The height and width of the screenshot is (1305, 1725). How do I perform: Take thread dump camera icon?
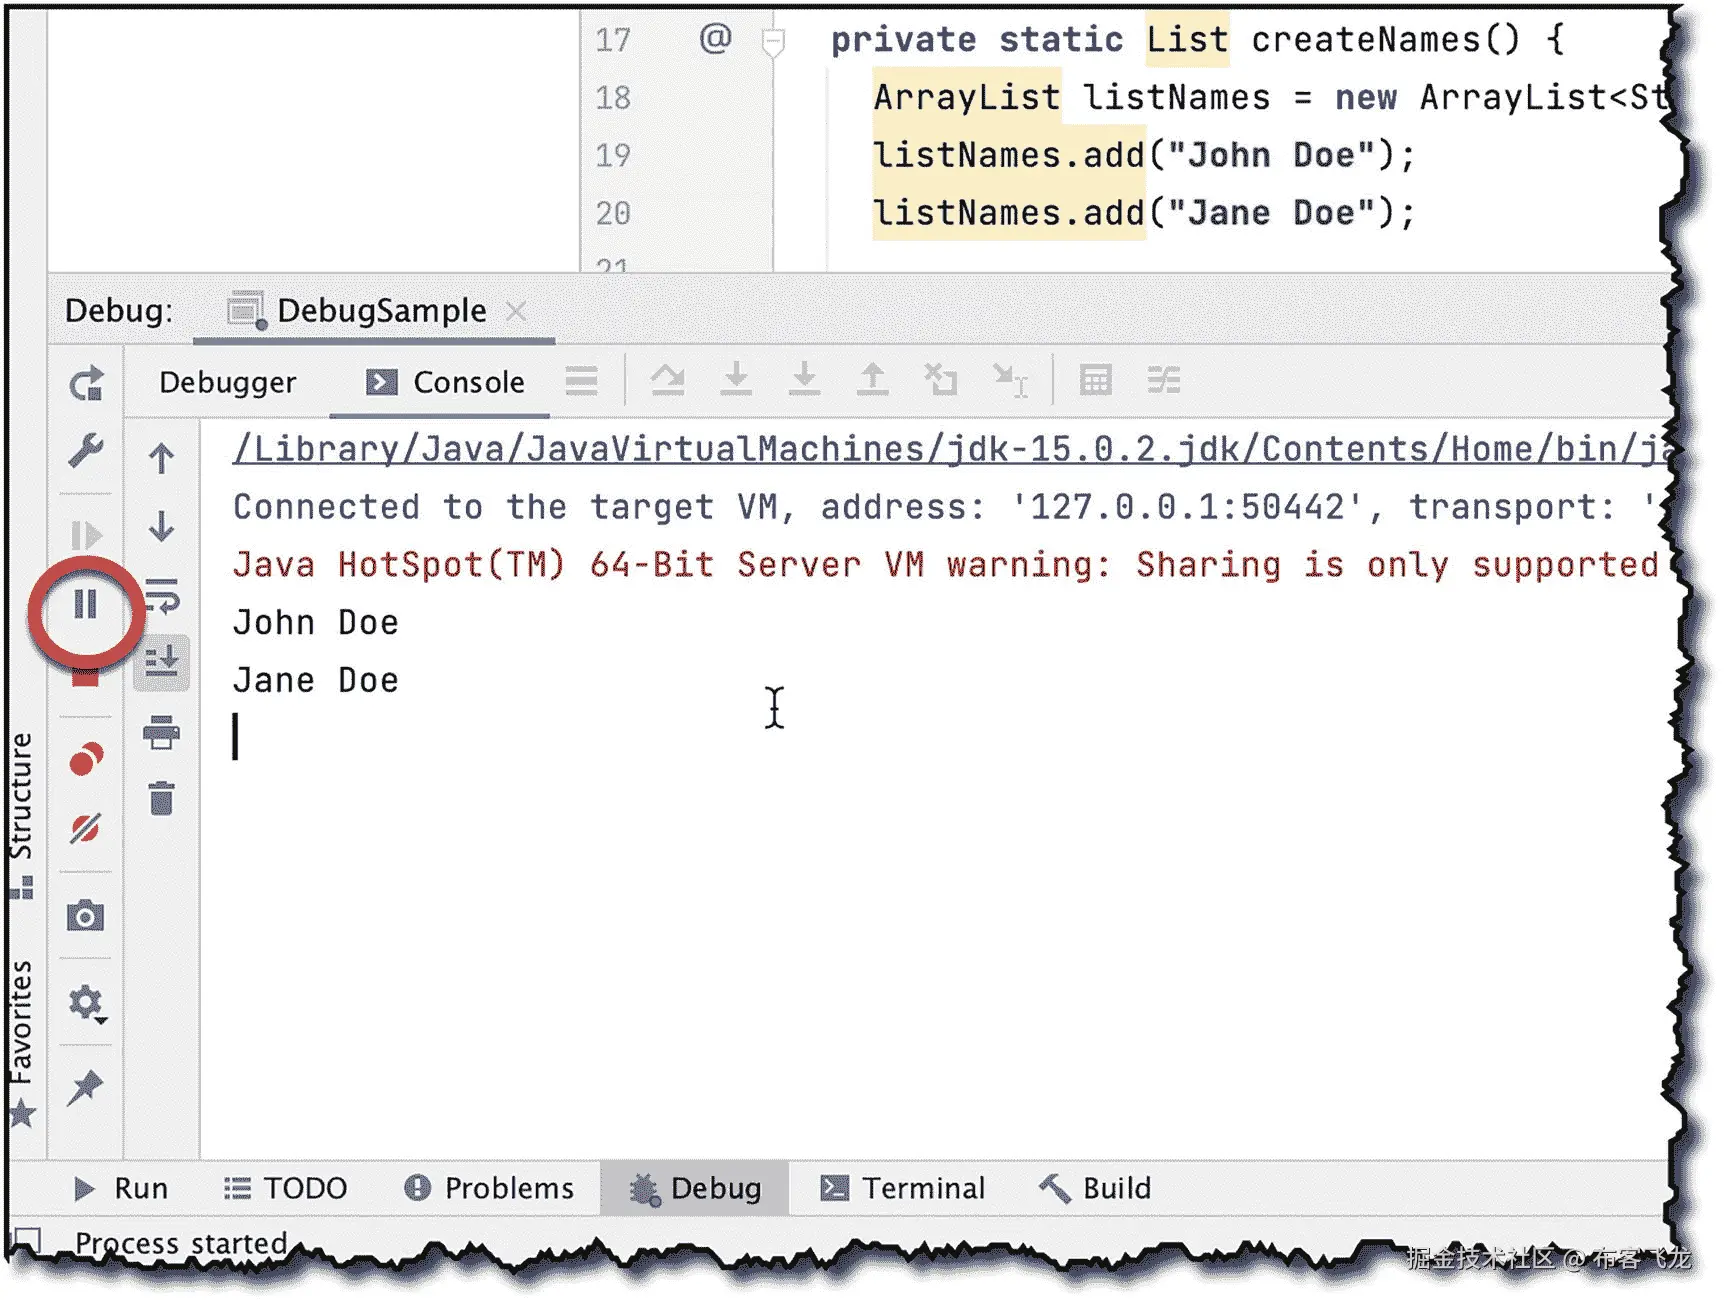86,916
